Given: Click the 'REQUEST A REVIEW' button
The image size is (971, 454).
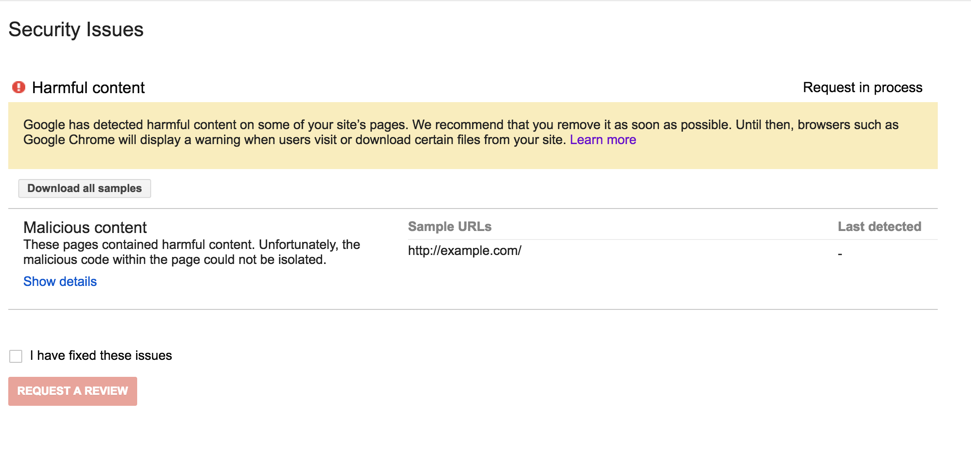Looking at the screenshot, I should (x=73, y=391).
